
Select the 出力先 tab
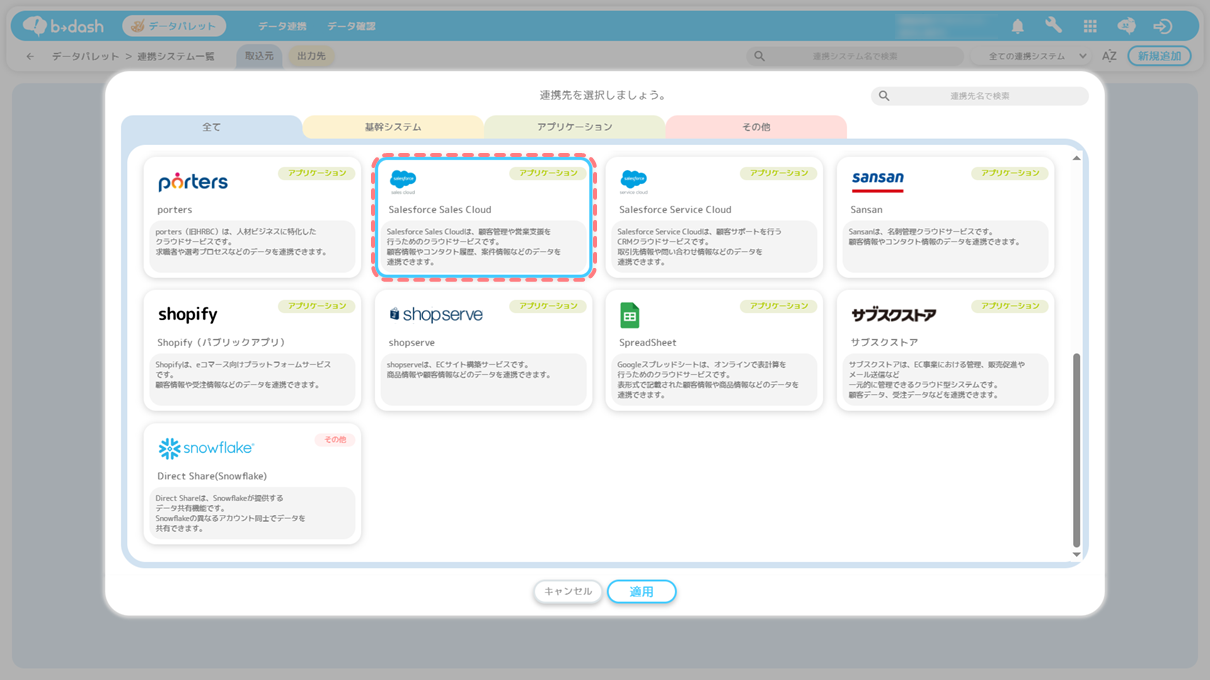[x=311, y=56]
